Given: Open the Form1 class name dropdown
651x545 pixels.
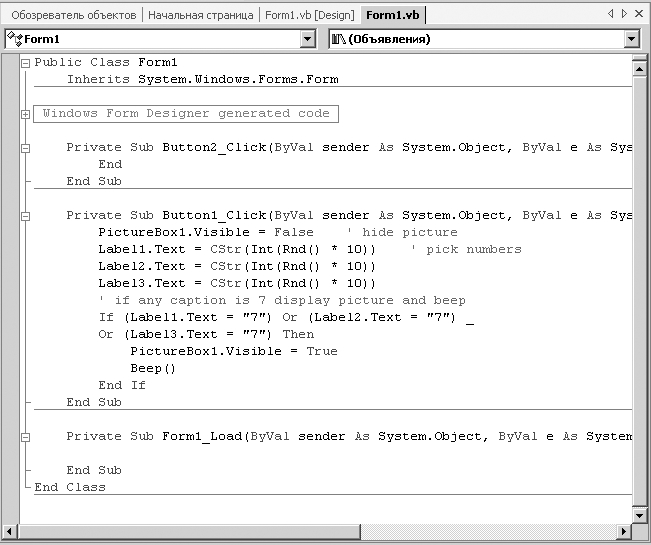Looking at the screenshot, I should (307, 39).
